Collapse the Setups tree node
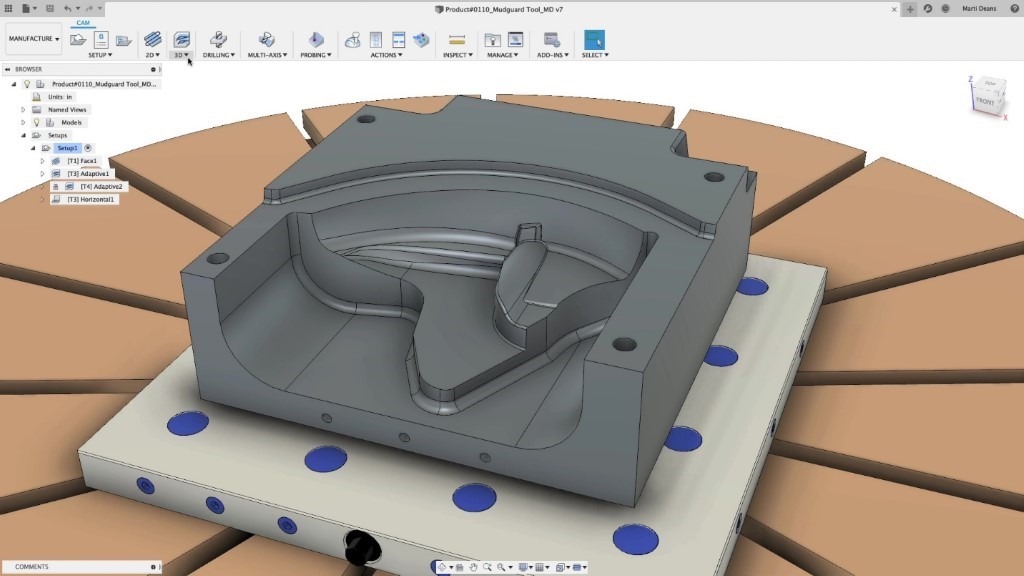1024x576 pixels. (x=23, y=135)
